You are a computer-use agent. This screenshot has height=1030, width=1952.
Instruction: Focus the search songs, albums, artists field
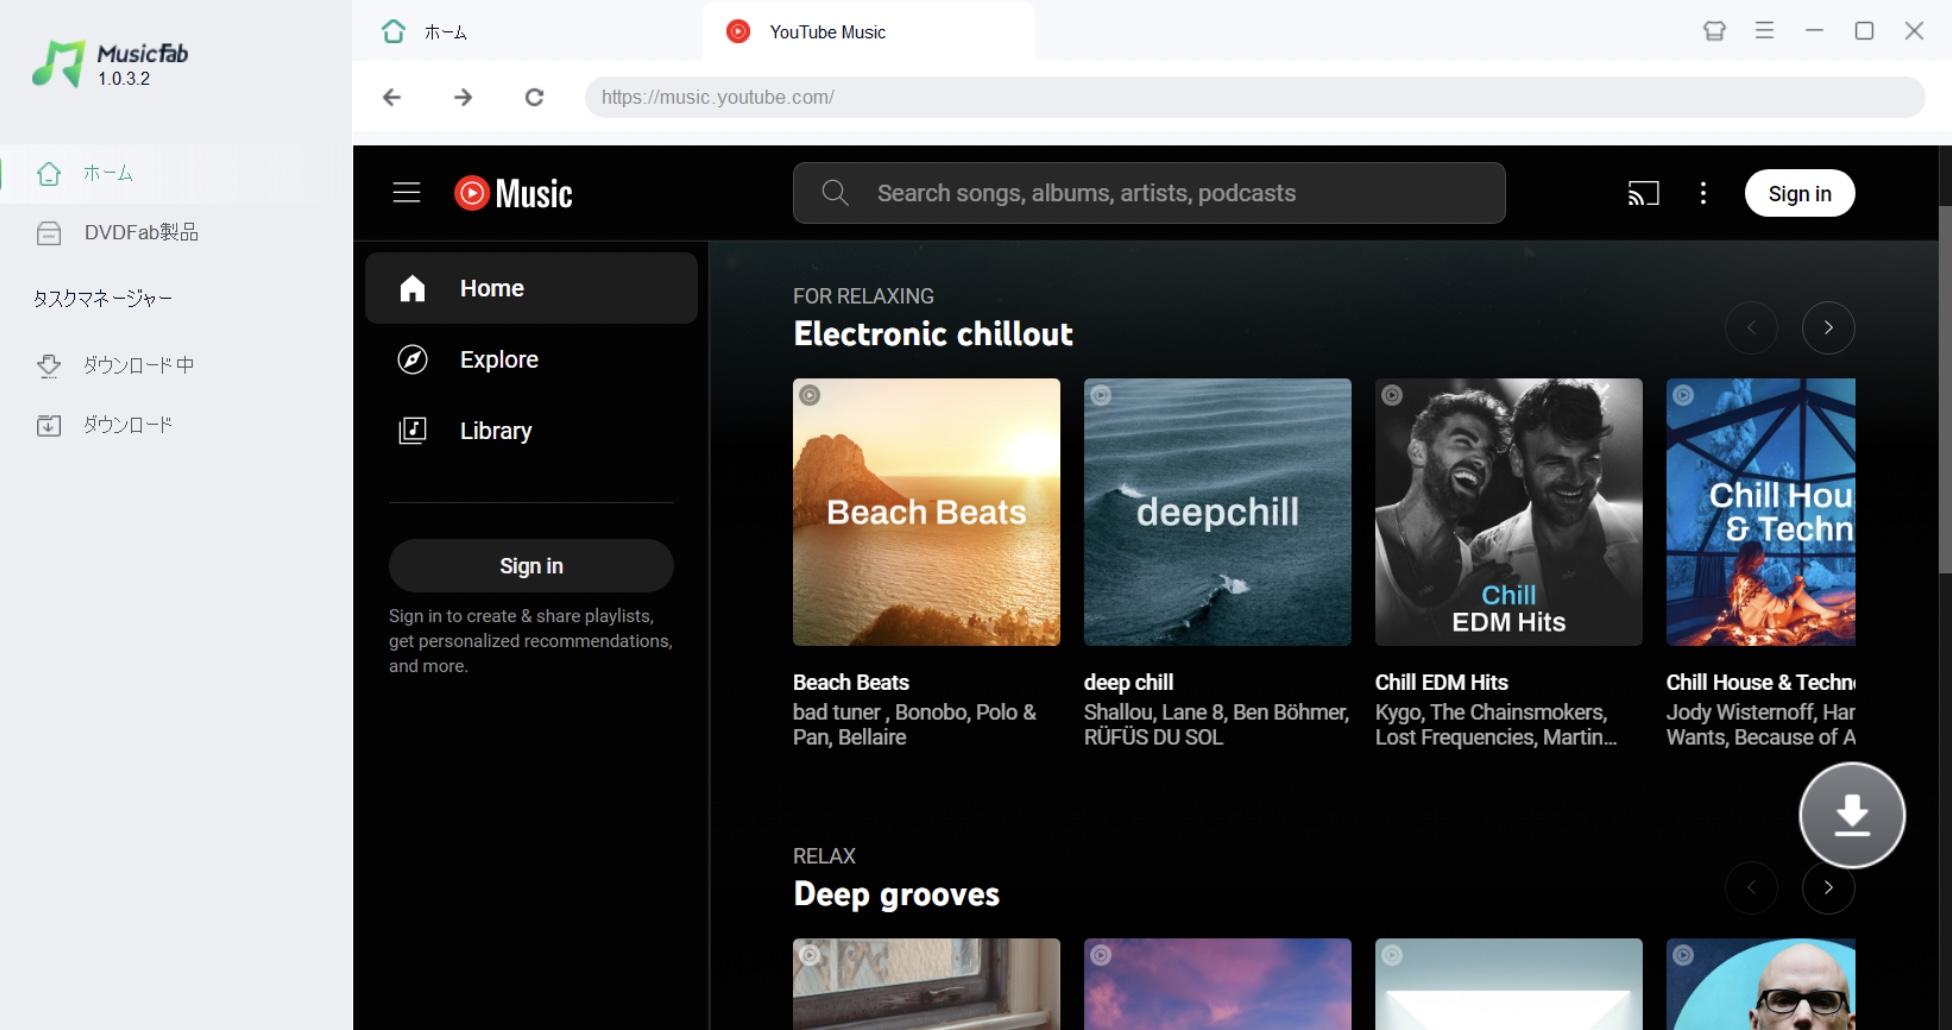point(1149,193)
